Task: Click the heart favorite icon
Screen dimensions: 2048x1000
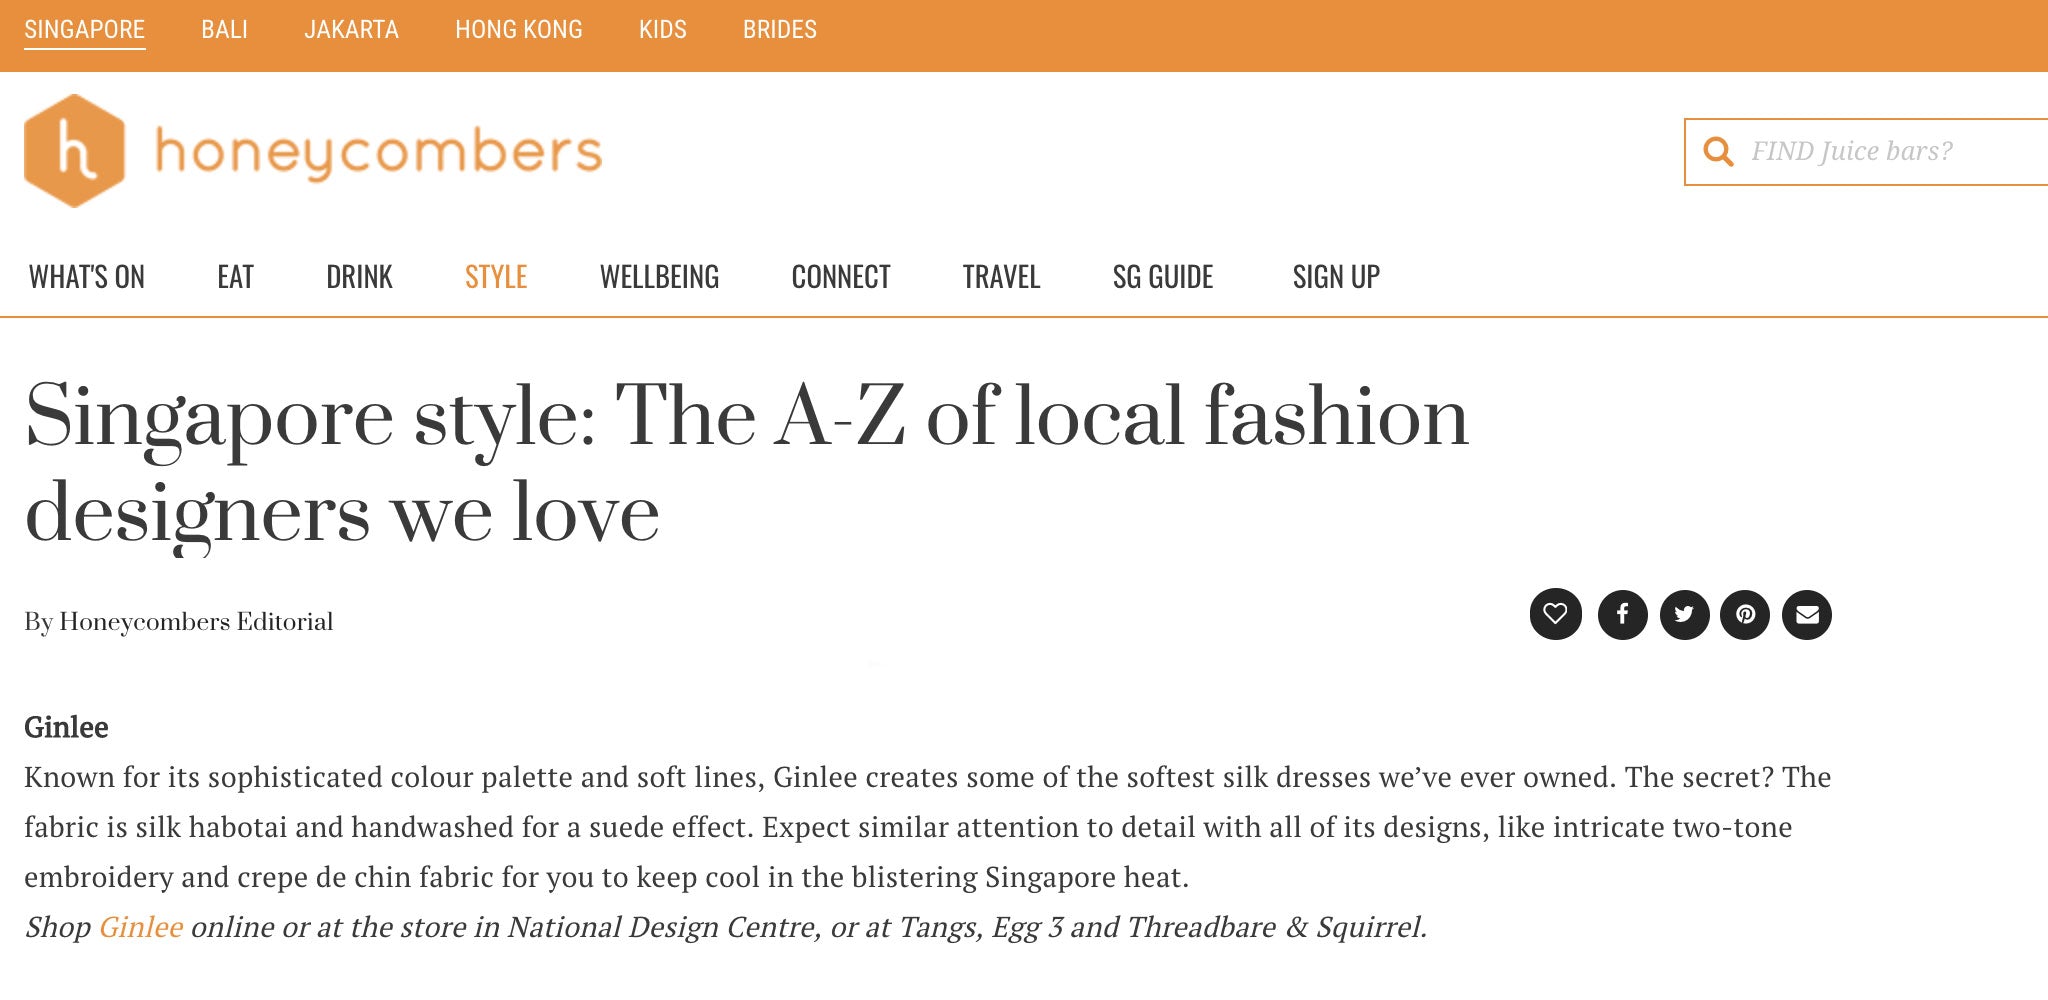Action: coord(1555,614)
